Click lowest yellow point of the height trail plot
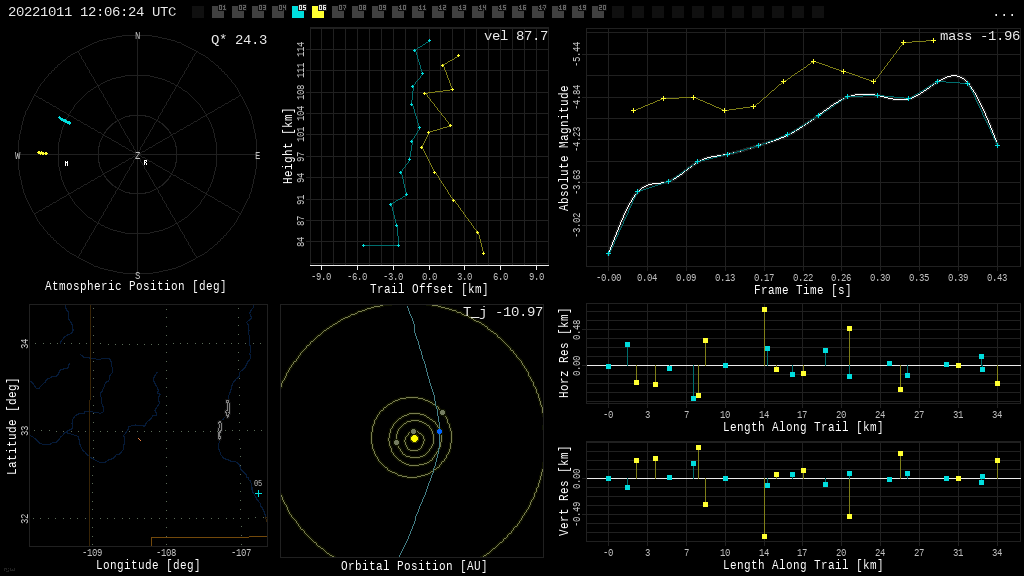 click(483, 253)
